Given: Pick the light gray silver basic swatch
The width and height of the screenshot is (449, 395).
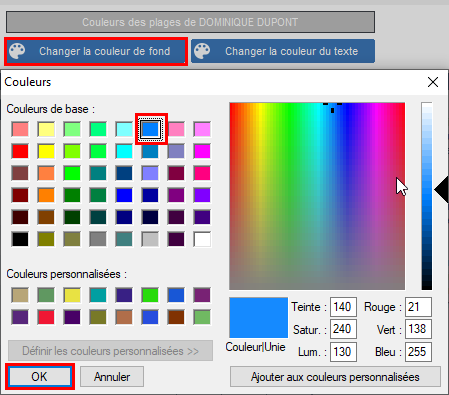Looking at the screenshot, I should pyautogui.click(x=150, y=239).
